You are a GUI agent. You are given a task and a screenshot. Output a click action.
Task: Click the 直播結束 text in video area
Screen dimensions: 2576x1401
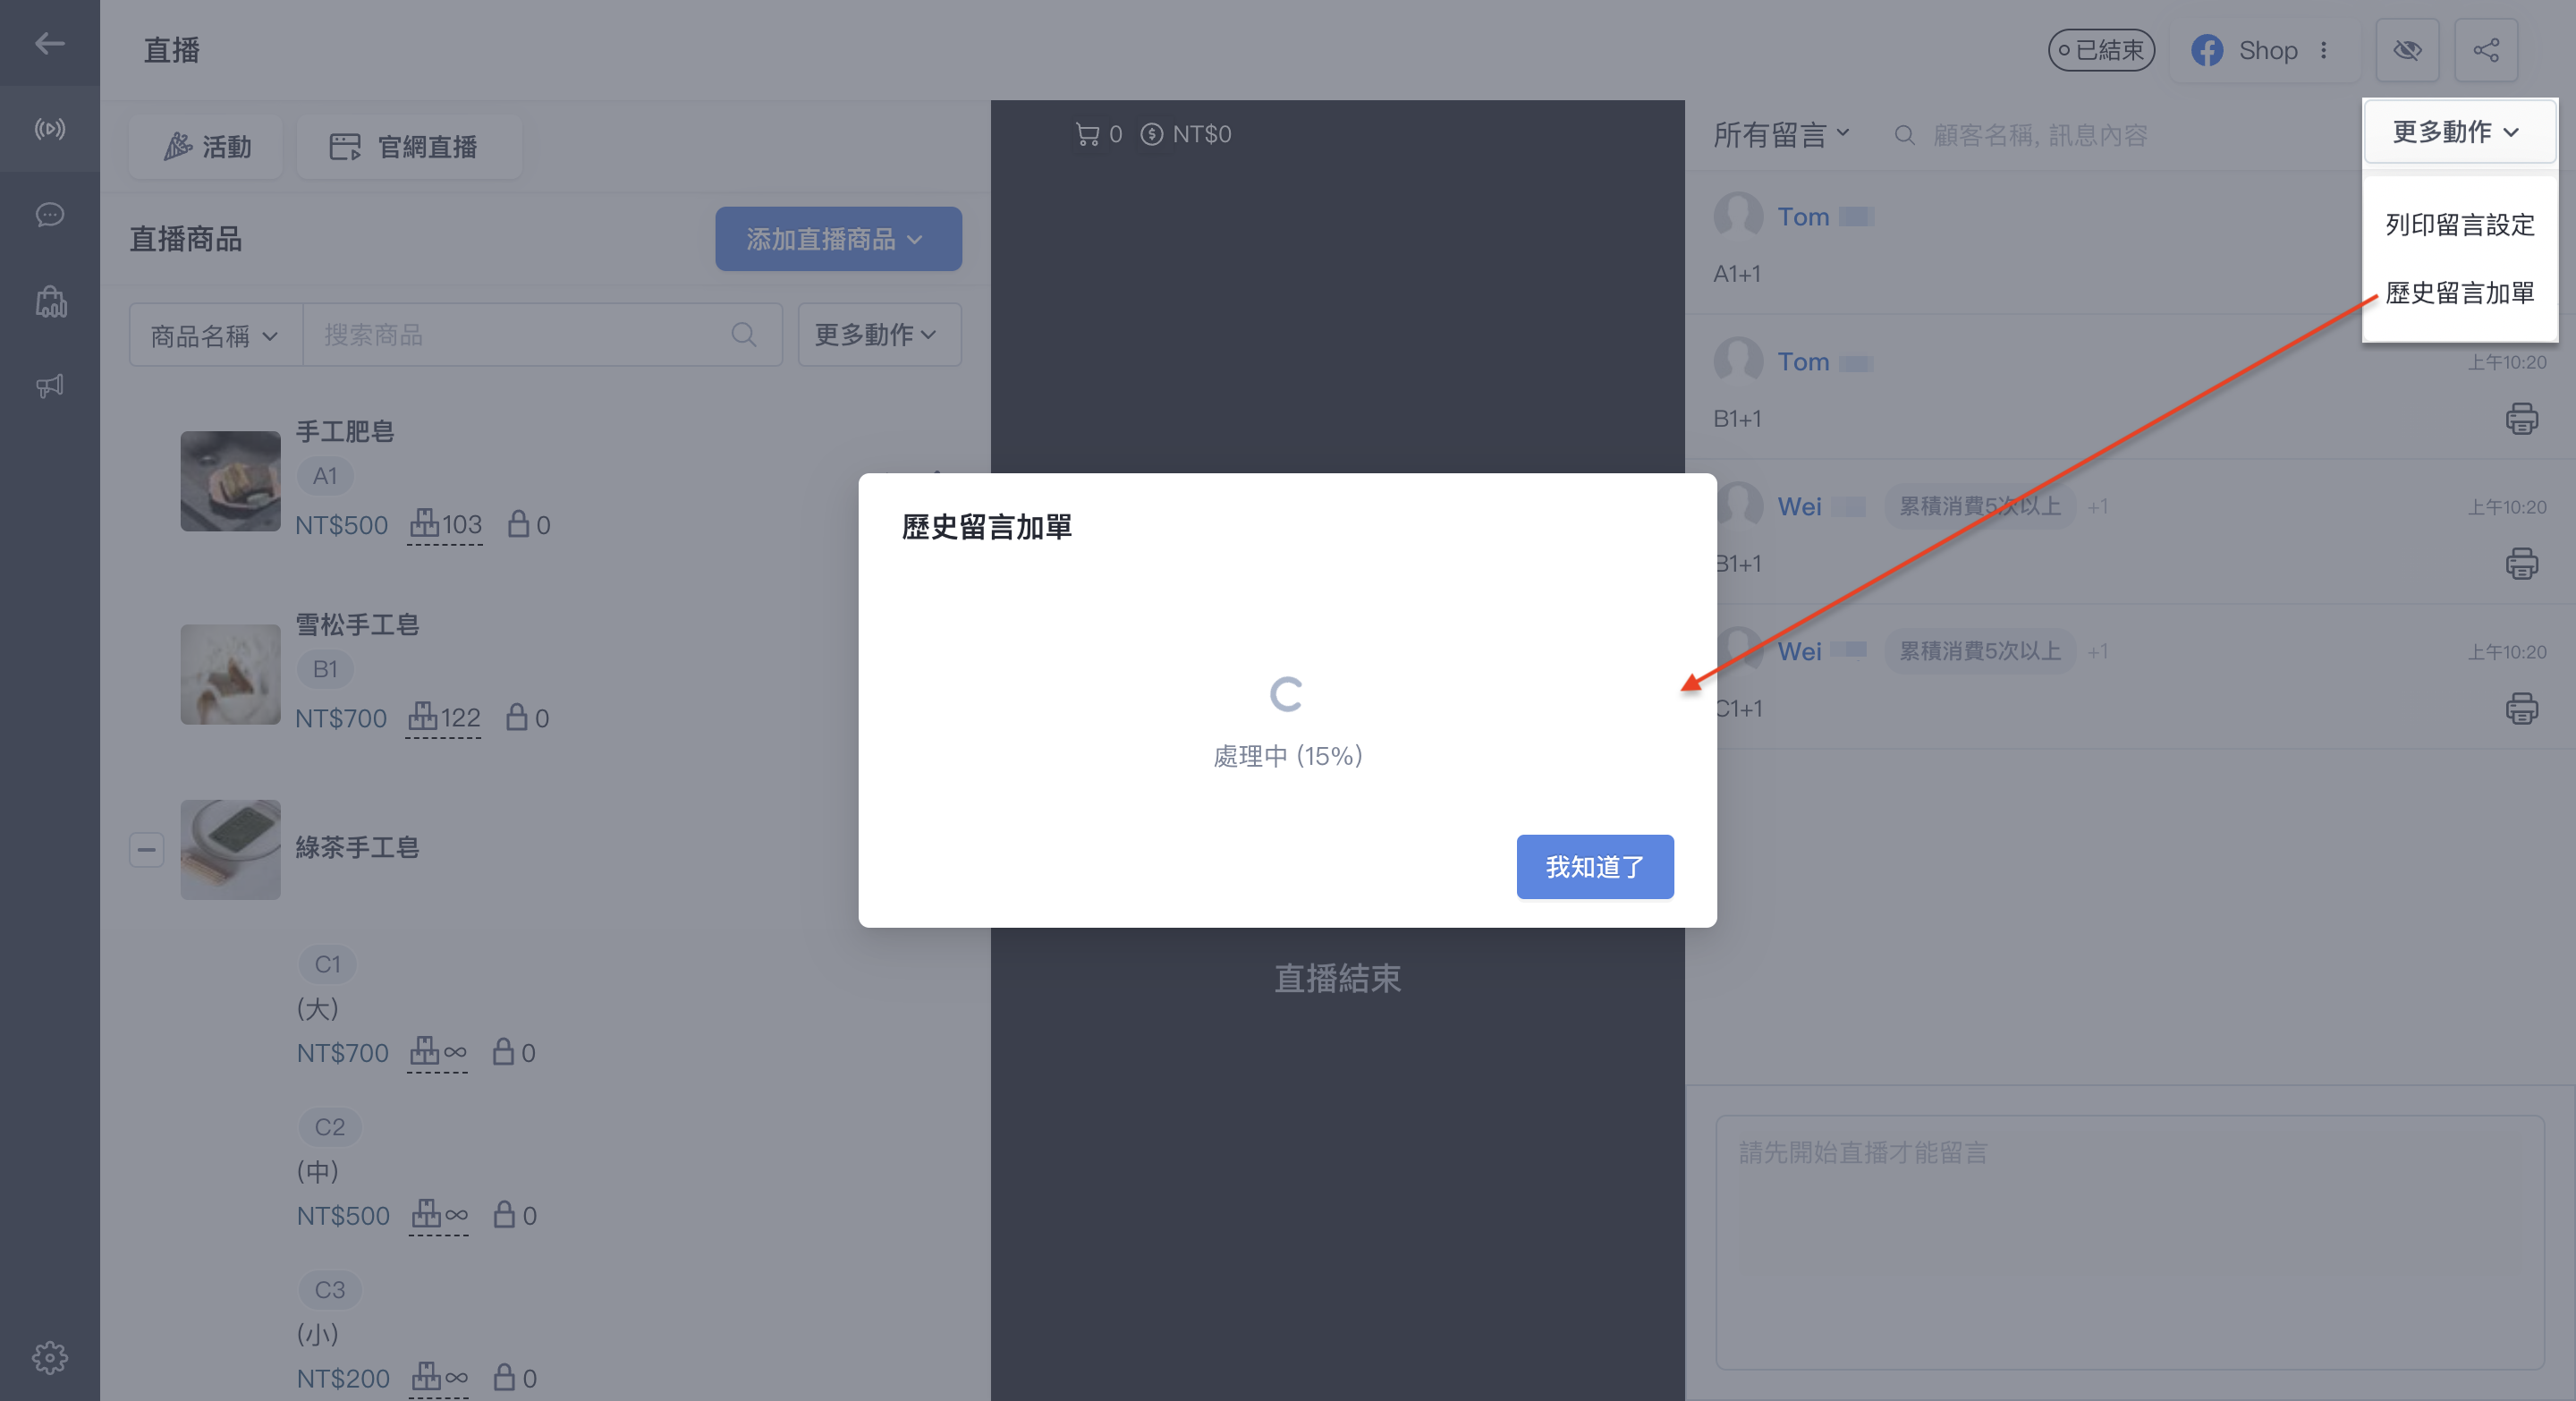point(1337,977)
